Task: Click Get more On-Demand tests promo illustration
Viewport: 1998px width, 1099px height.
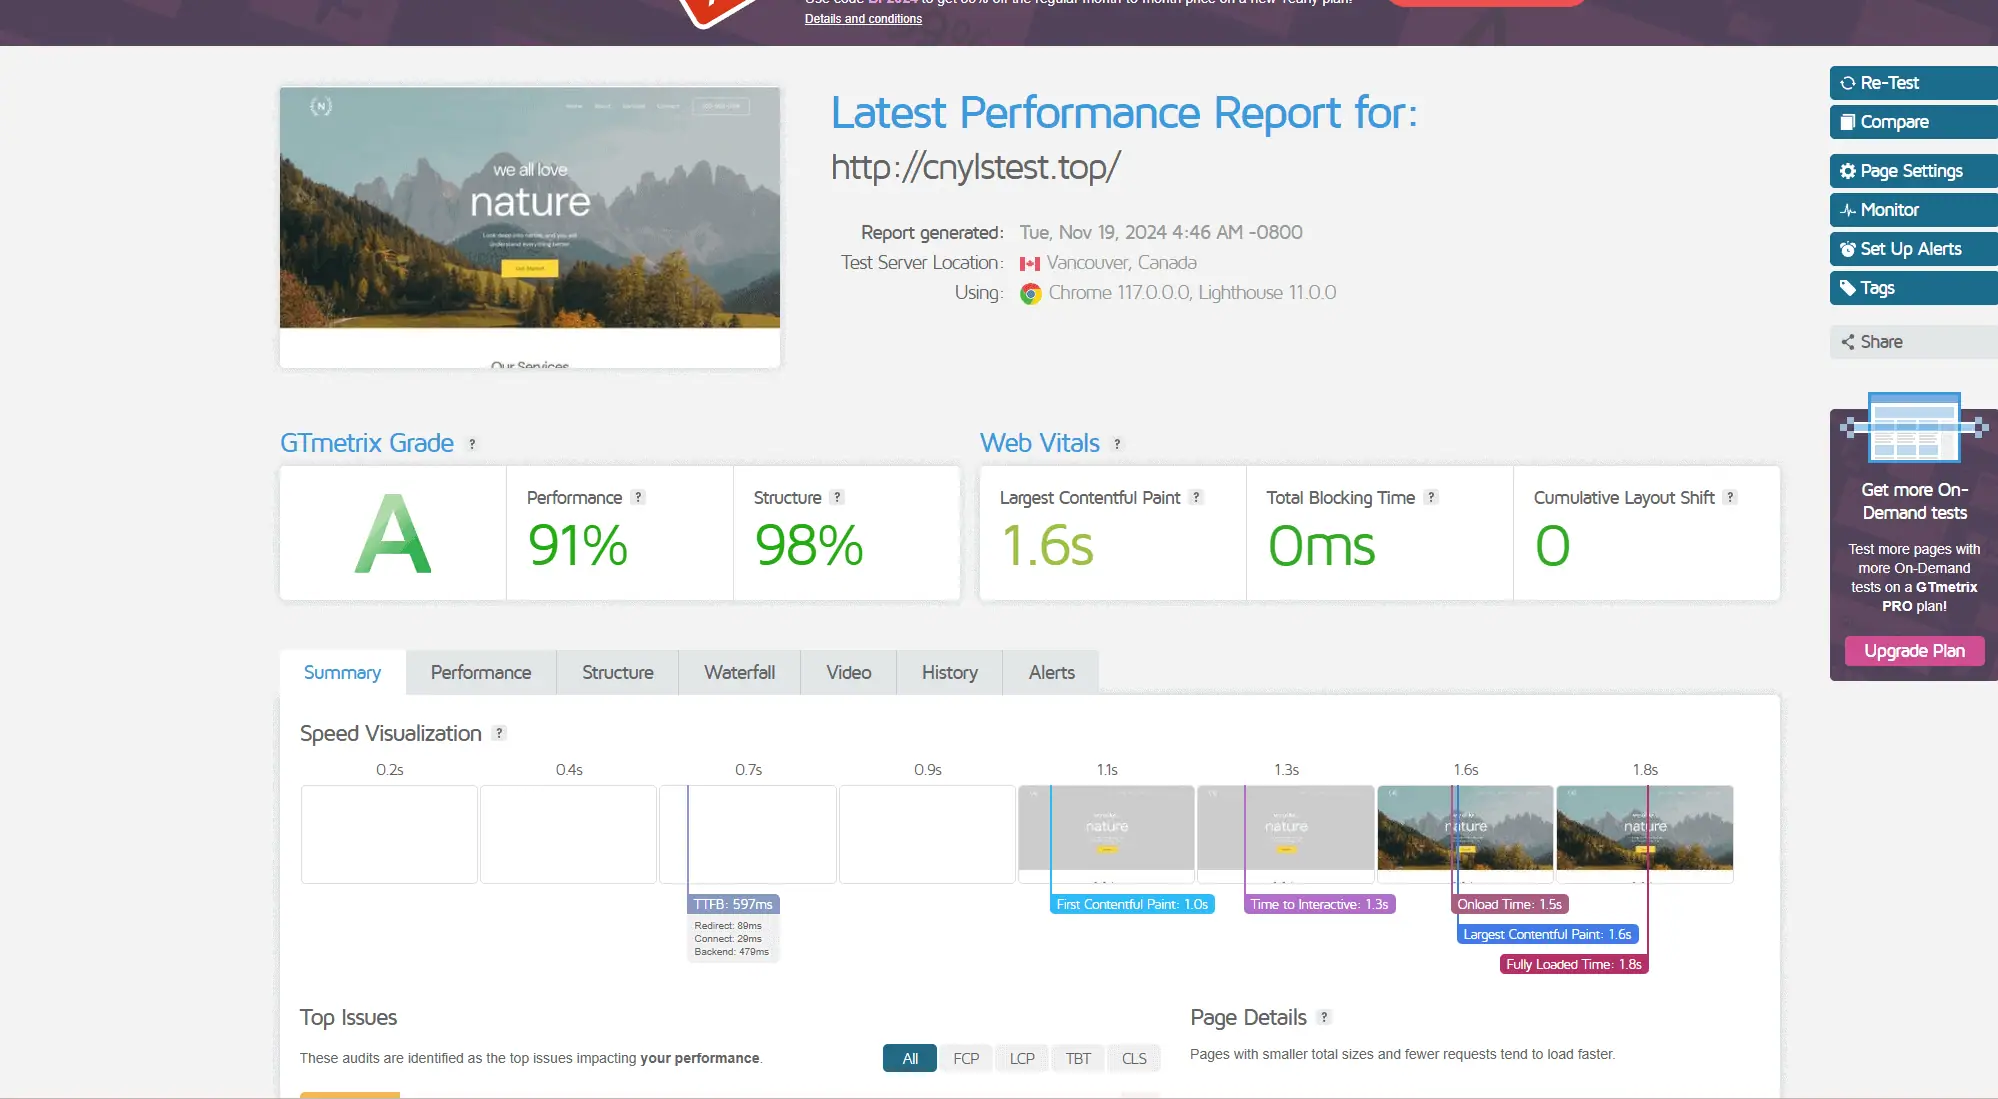Action: [1914, 428]
